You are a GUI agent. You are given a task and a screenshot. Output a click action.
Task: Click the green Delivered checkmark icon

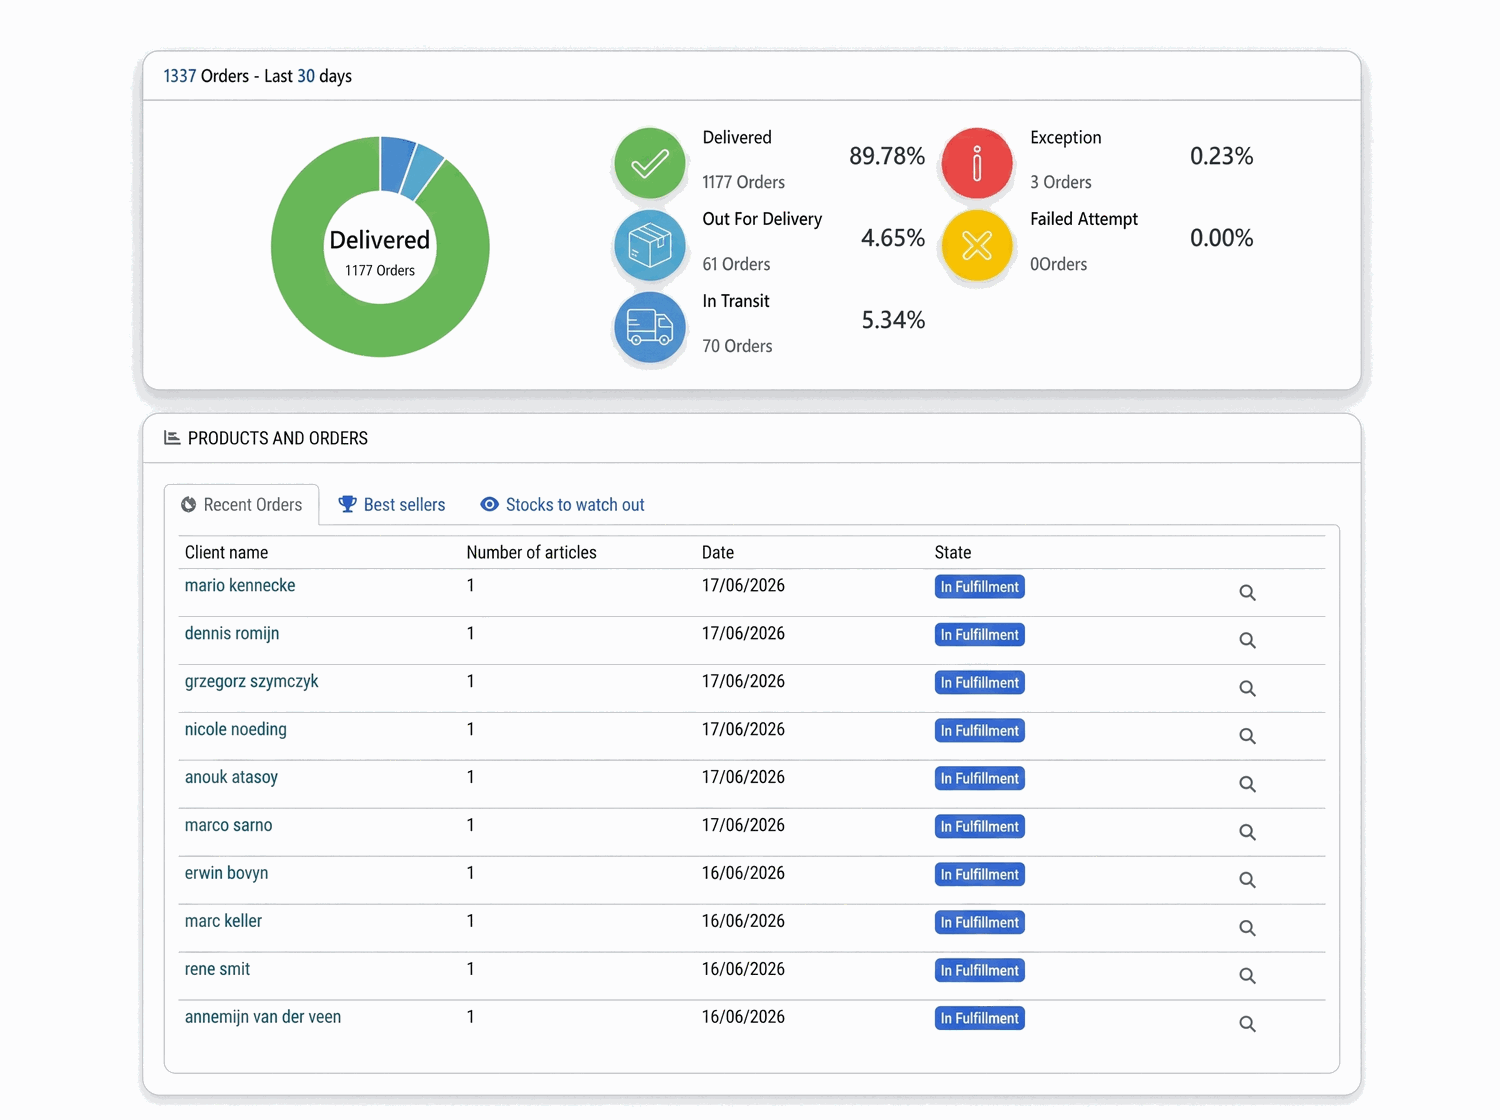(x=650, y=163)
